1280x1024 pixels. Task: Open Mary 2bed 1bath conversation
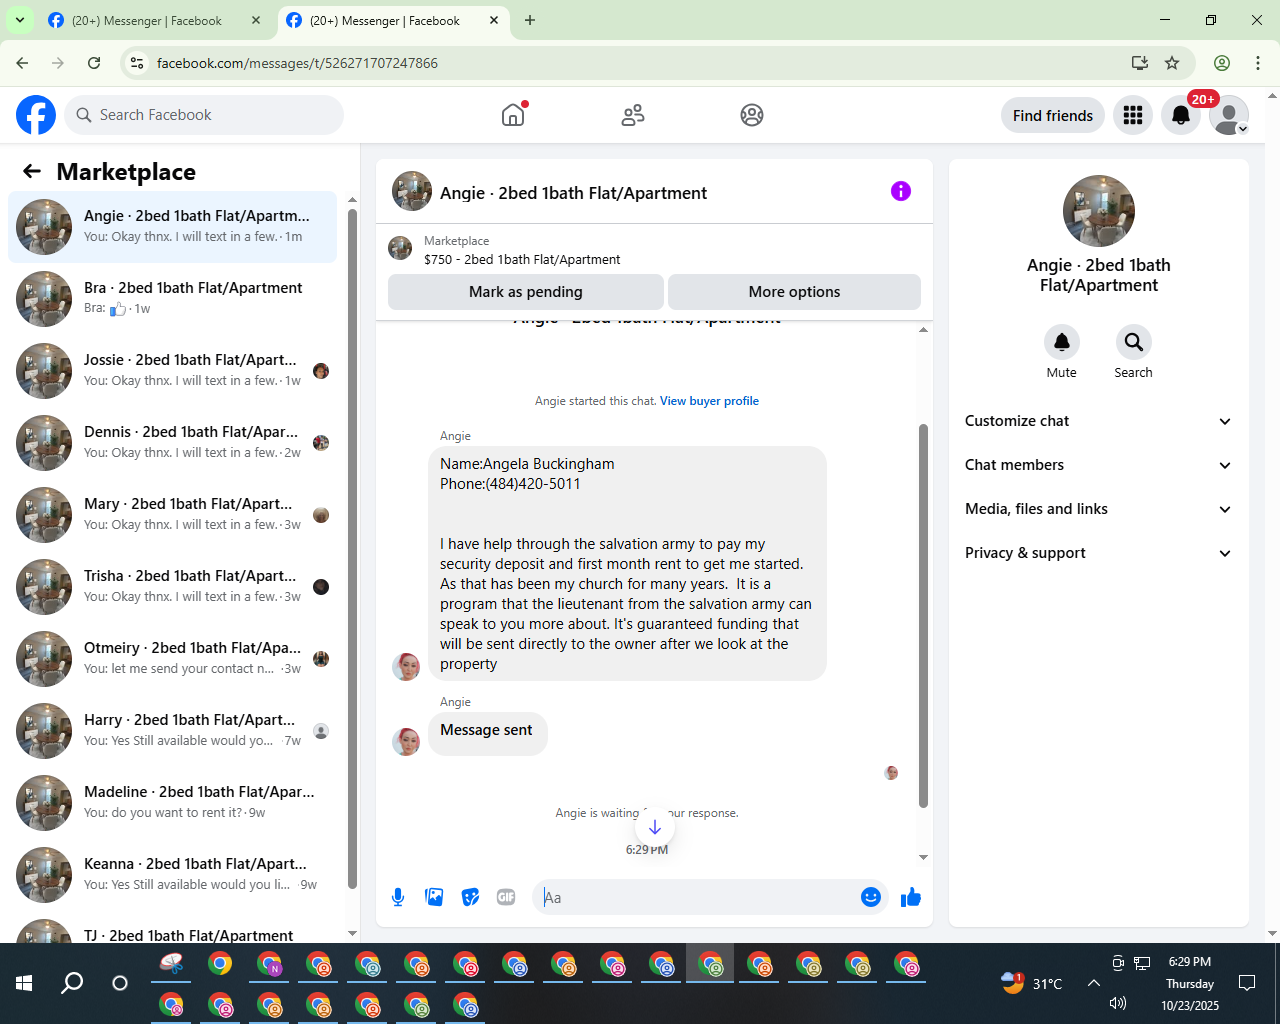[172, 514]
